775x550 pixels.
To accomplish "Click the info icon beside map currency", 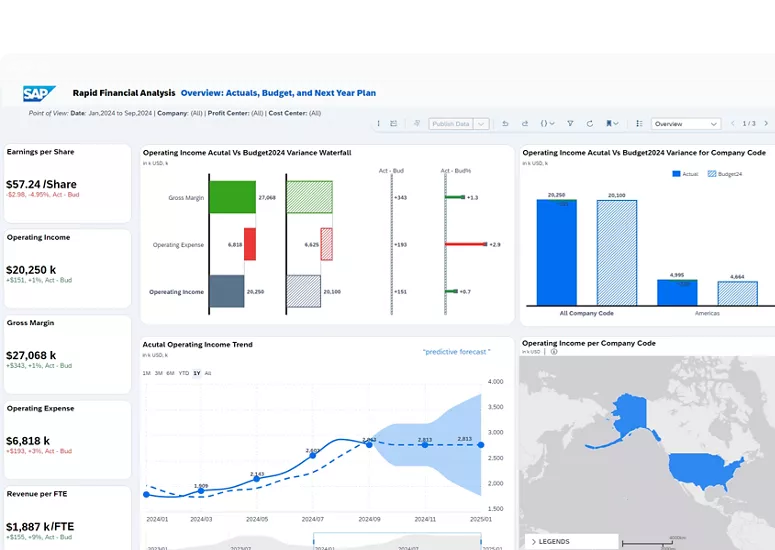I will click(549, 352).
